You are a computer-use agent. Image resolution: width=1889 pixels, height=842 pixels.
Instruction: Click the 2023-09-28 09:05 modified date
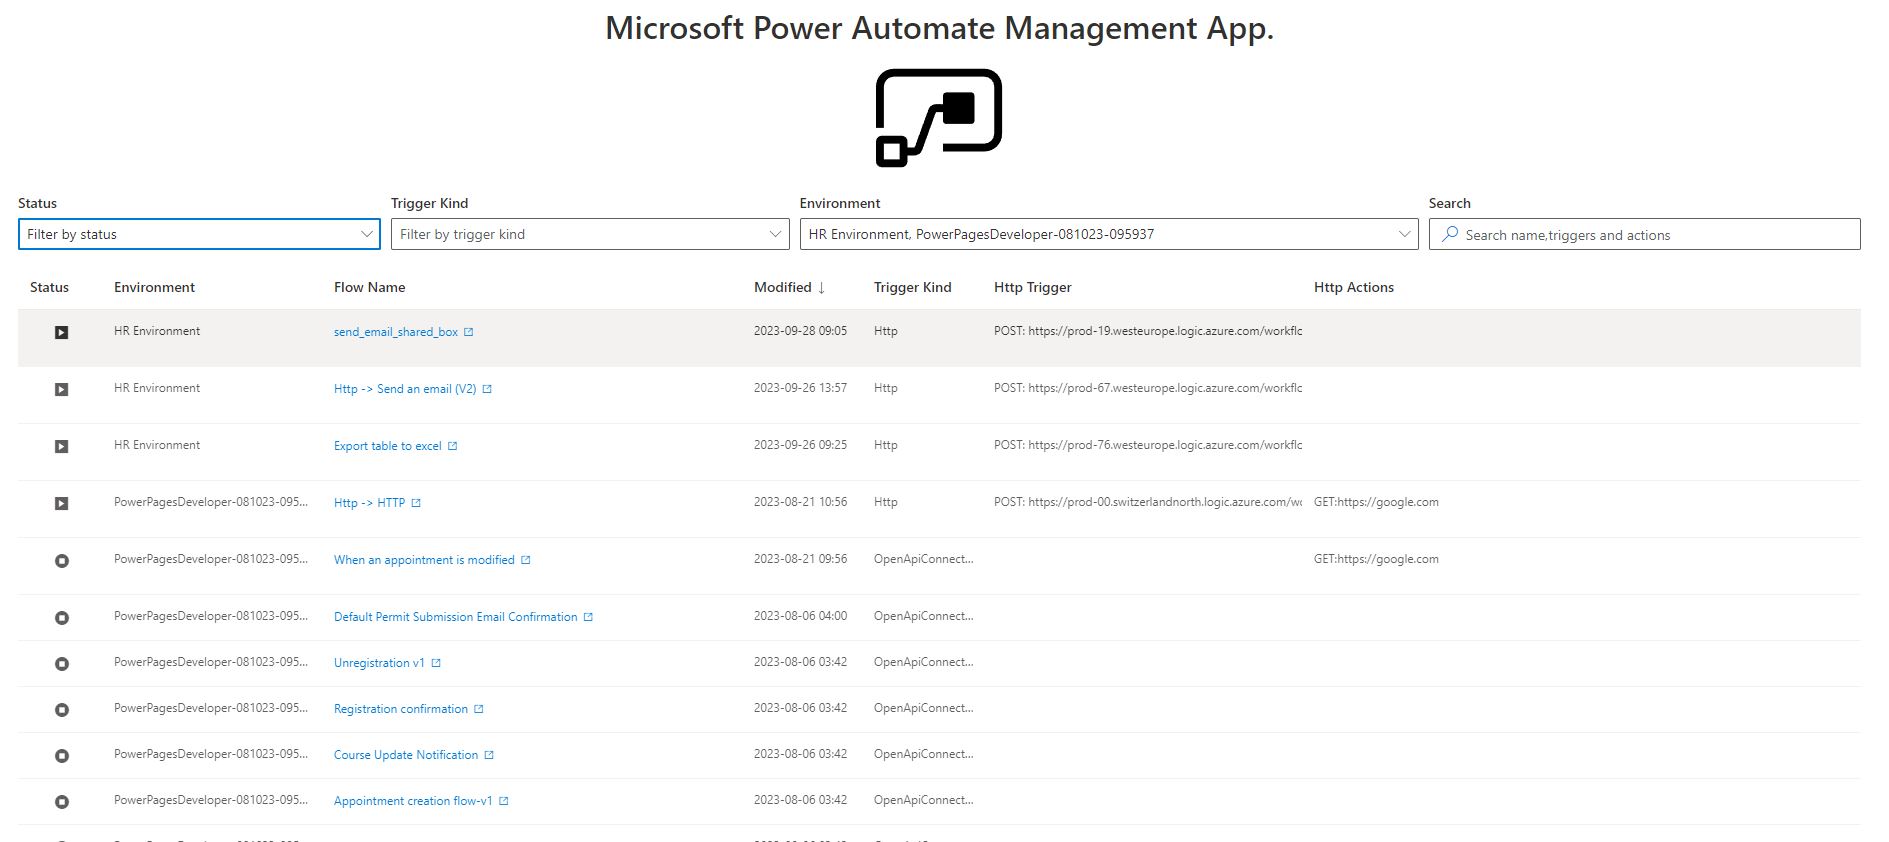pyautogui.click(x=800, y=331)
